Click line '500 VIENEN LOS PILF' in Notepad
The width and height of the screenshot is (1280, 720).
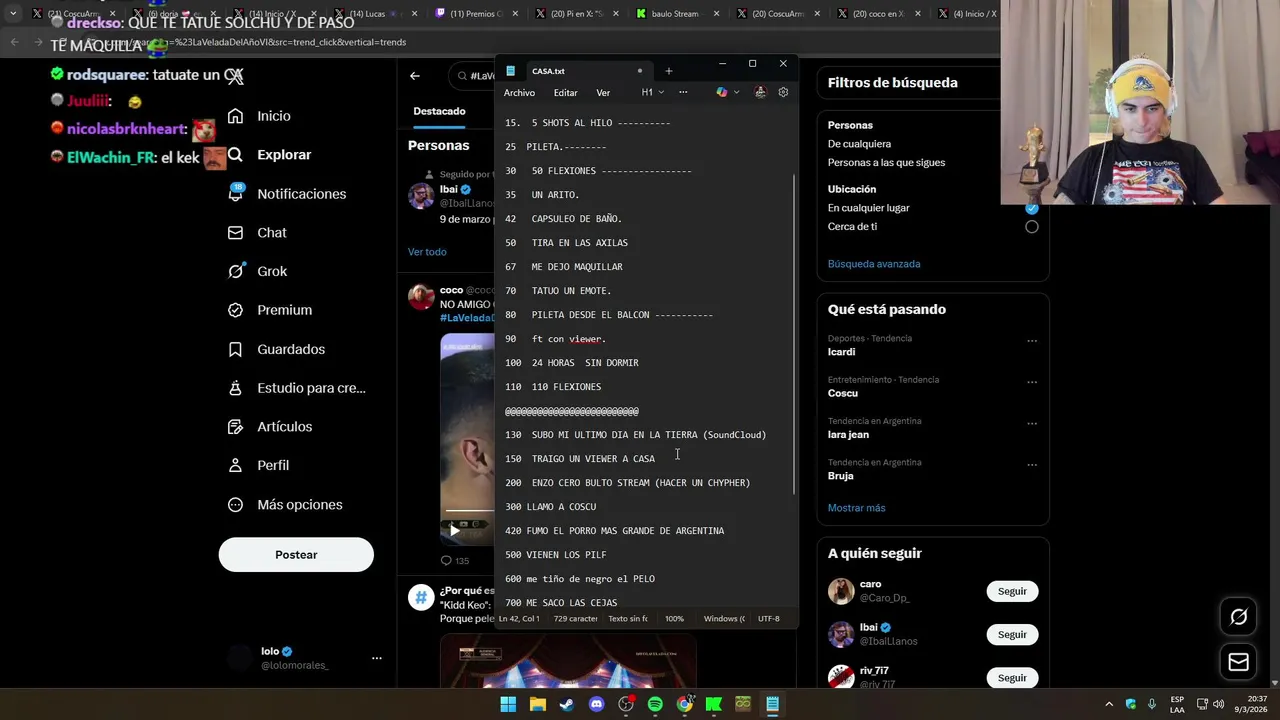(x=556, y=555)
